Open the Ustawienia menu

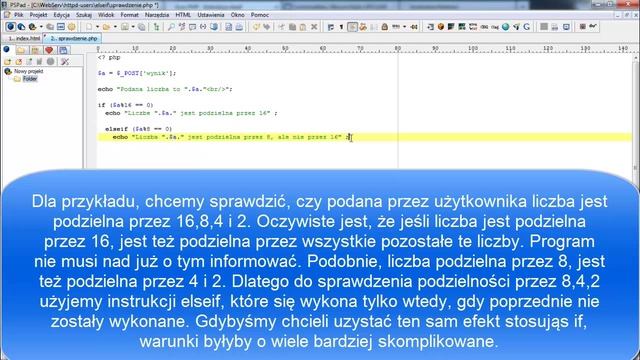tap(211, 15)
